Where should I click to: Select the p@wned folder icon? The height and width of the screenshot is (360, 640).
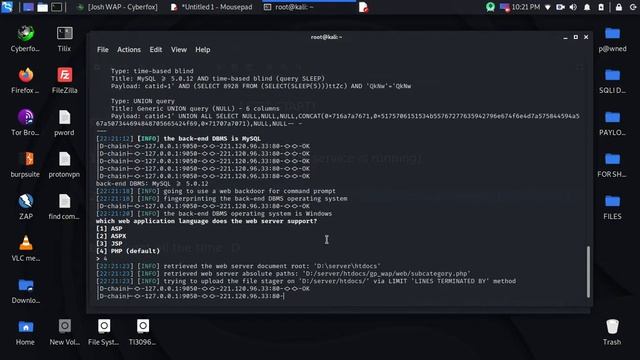(x=612, y=39)
